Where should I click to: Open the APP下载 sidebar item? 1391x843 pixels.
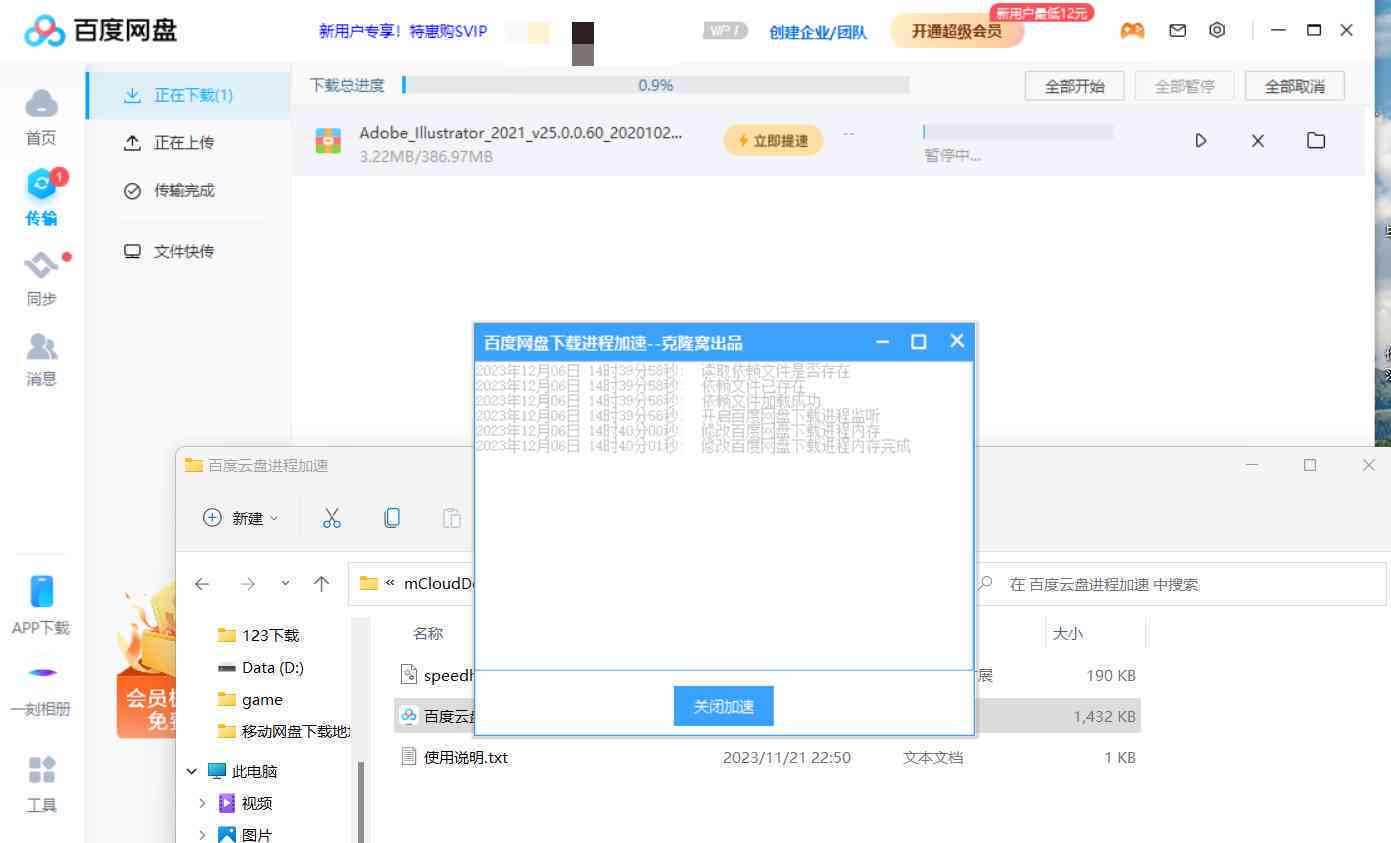tap(41, 606)
